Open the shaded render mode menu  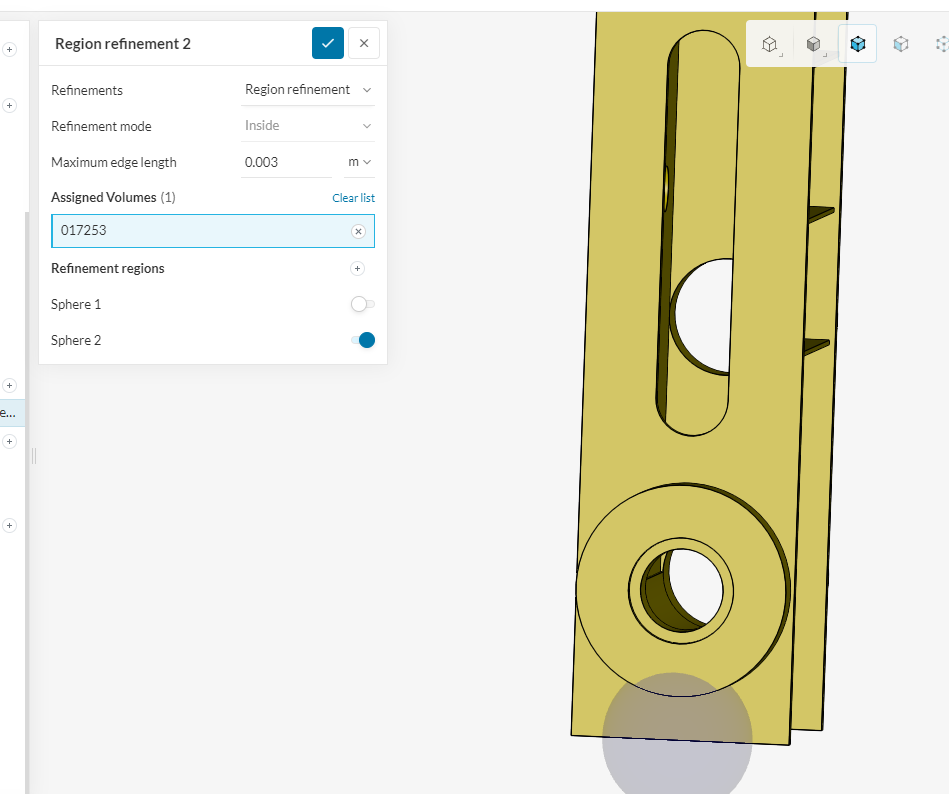pyautogui.click(x=814, y=44)
